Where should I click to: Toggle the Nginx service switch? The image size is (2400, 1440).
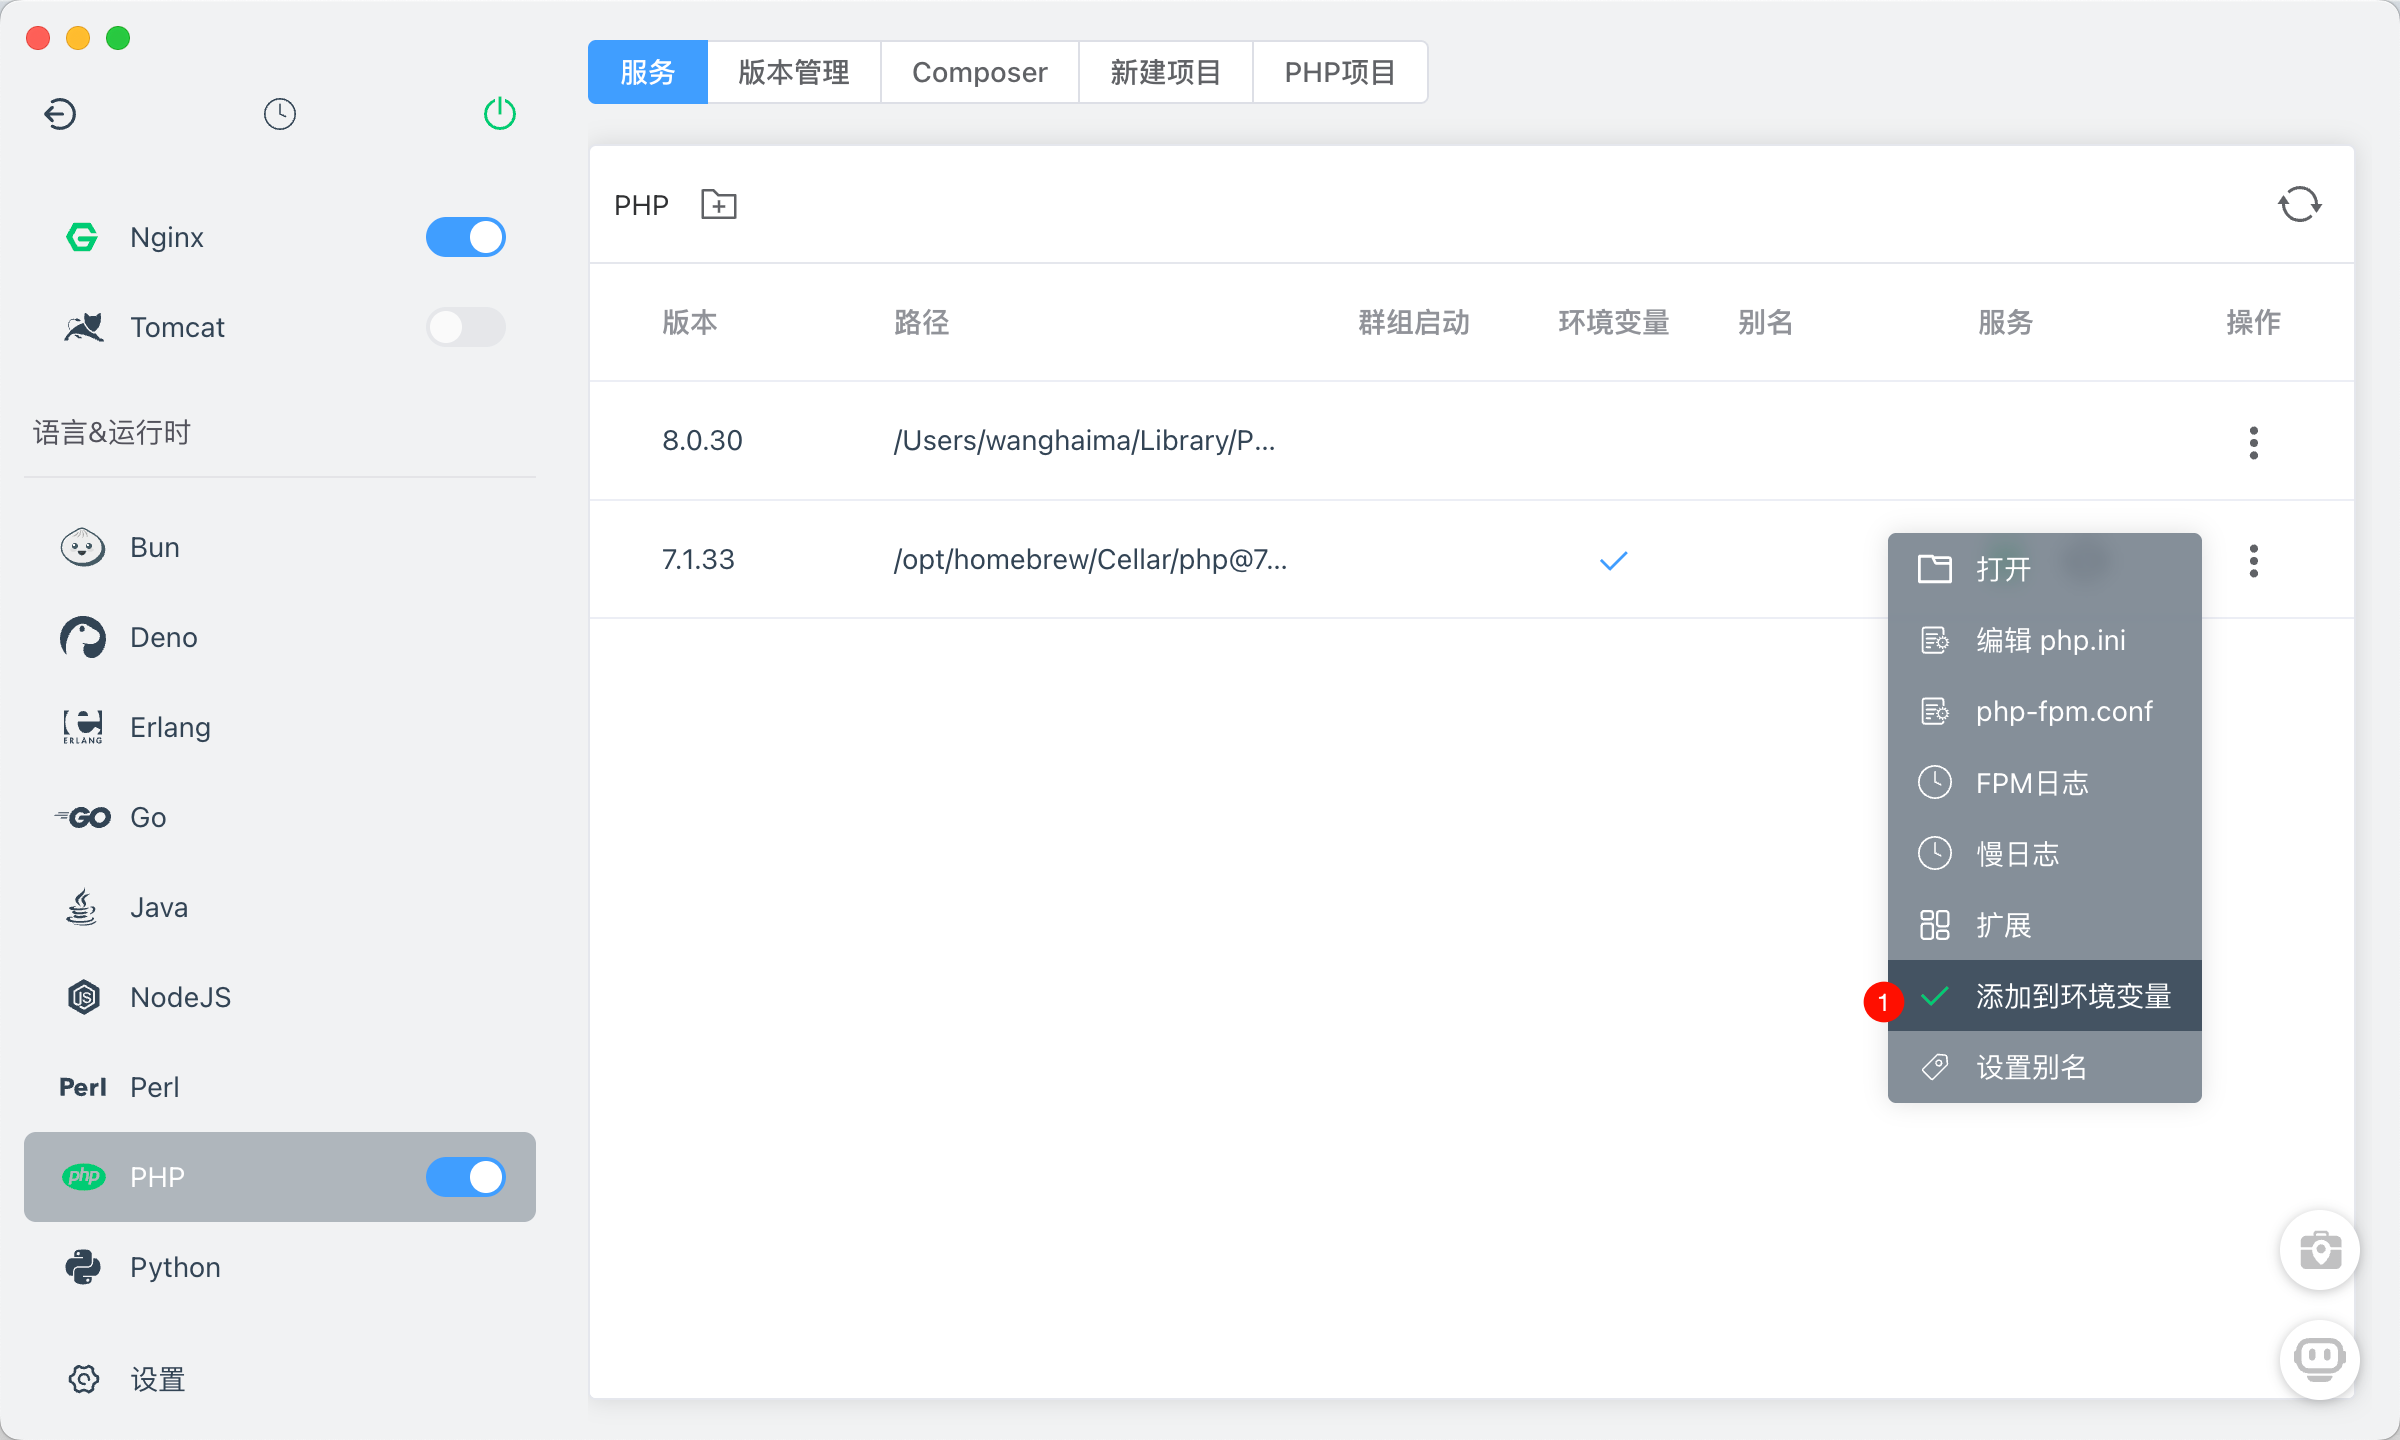click(466, 237)
